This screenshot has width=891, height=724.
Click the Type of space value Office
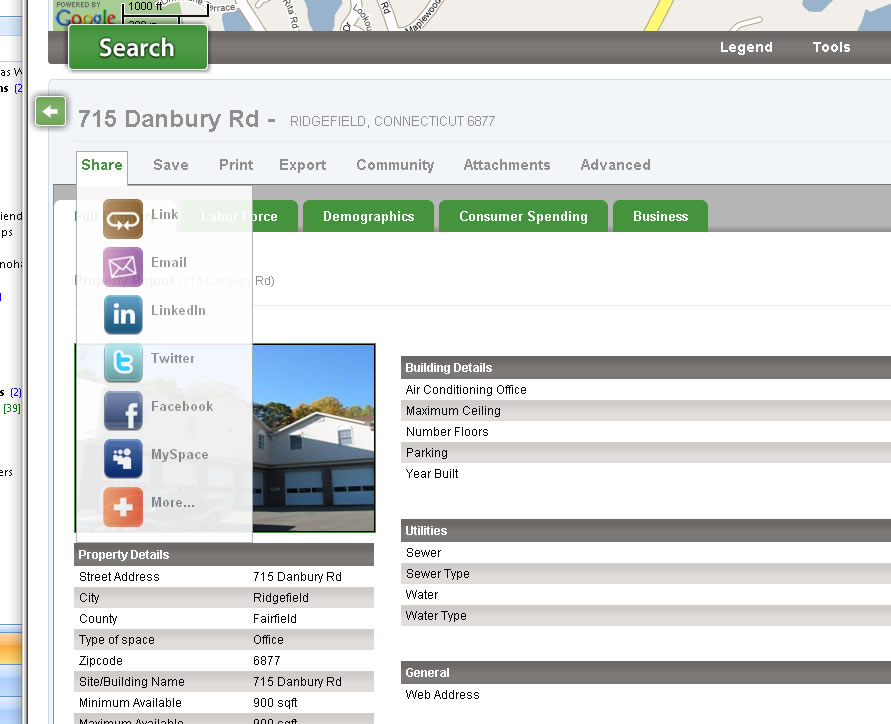[x=268, y=640]
